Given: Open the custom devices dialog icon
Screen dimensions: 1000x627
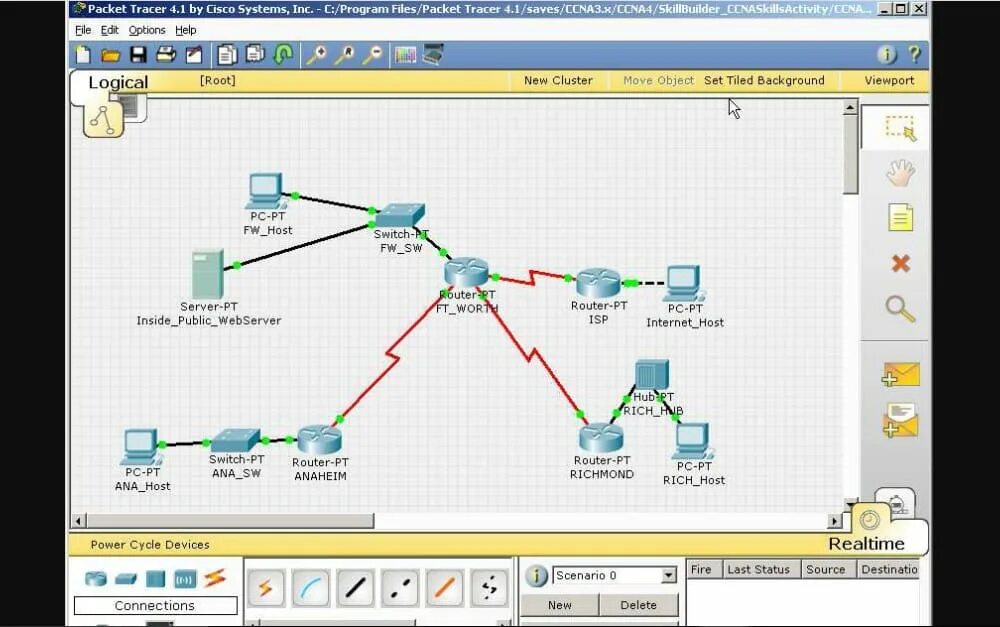Looking at the screenshot, I should pyautogui.click(x=433, y=54).
